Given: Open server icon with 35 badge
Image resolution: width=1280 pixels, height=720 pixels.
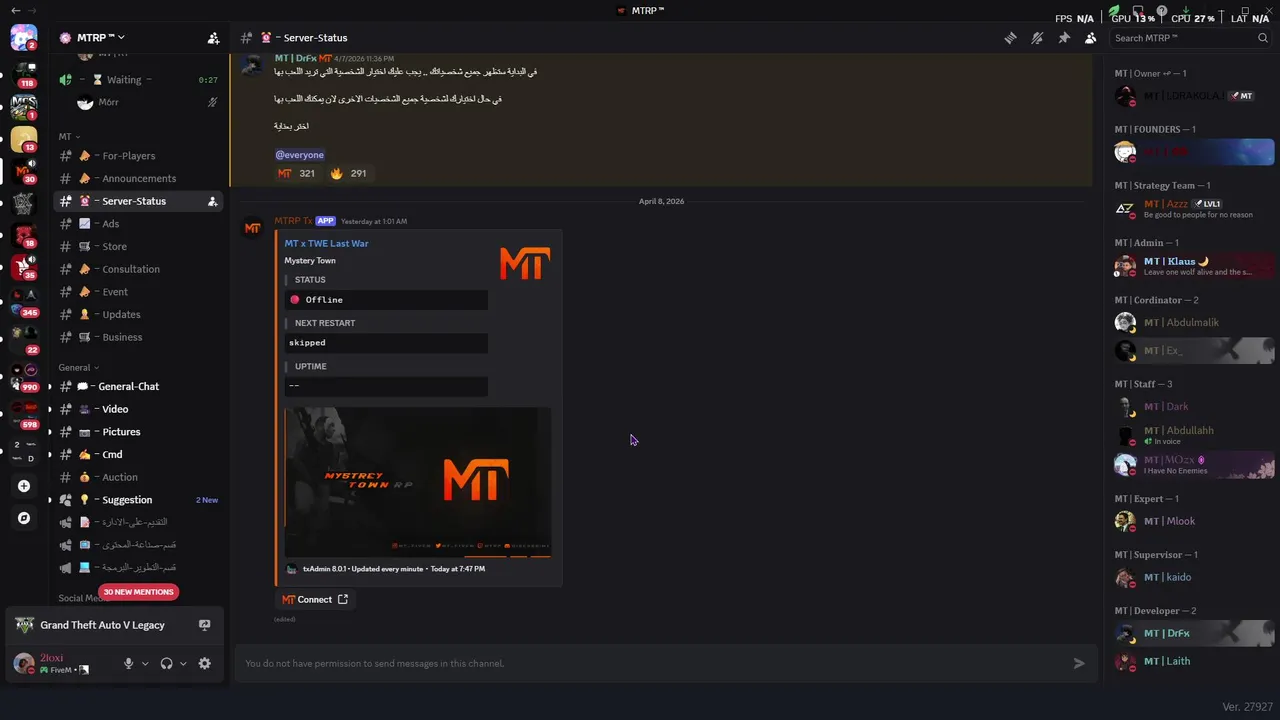Looking at the screenshot, I should [x=23, y=267].
